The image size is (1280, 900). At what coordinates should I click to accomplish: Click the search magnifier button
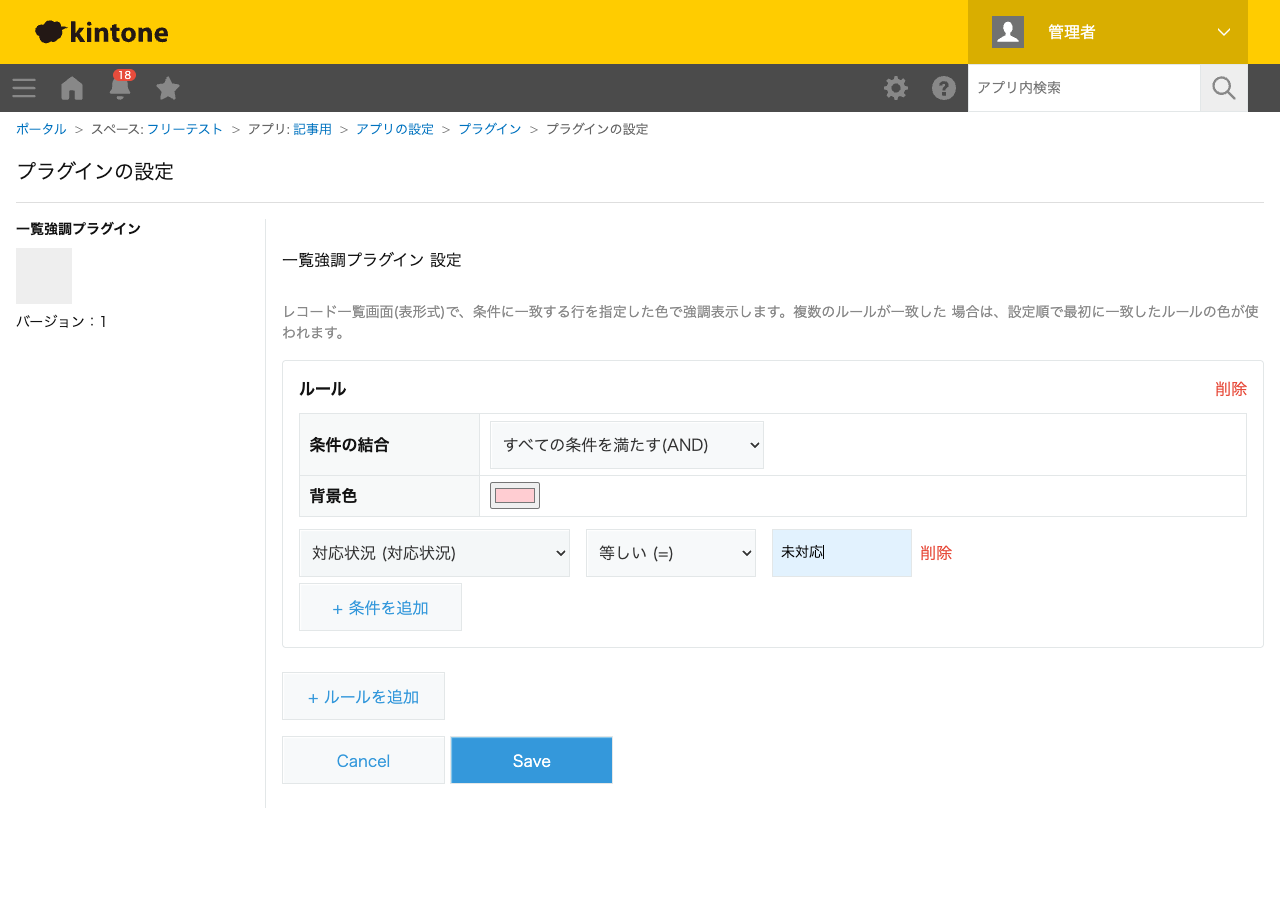(x=1224, y=88)
